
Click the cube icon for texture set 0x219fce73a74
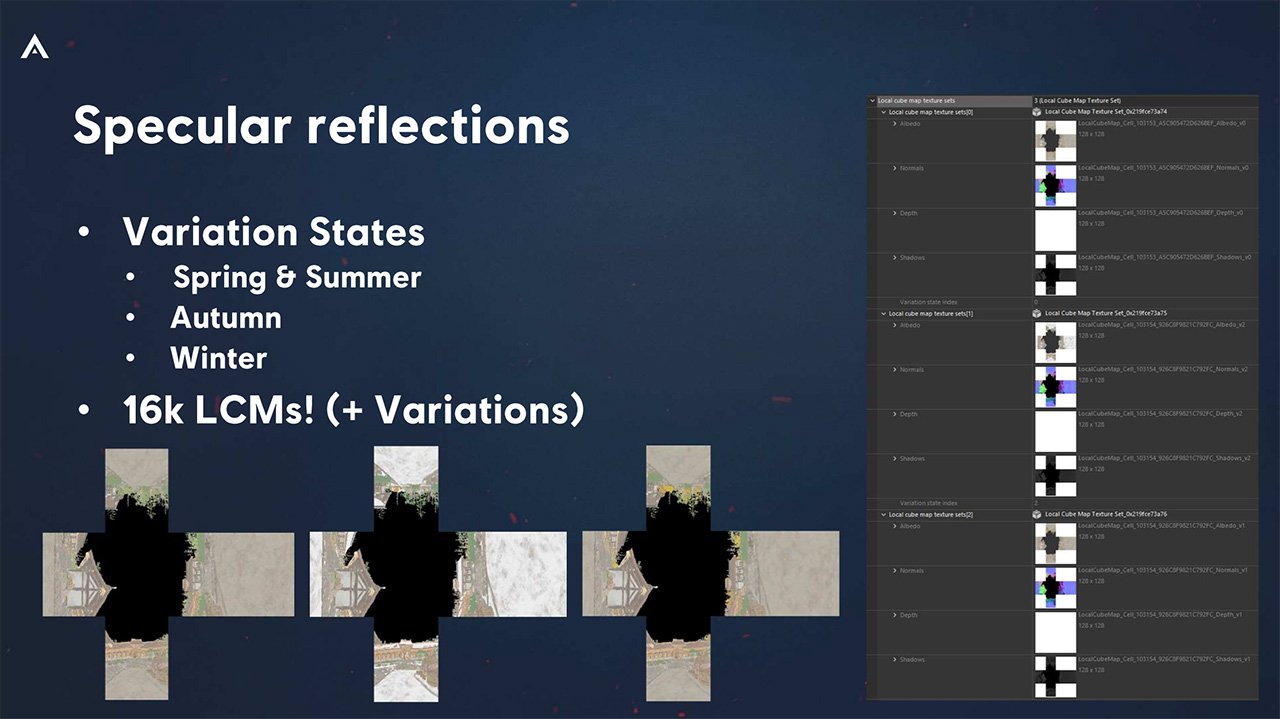(1038, 112)
